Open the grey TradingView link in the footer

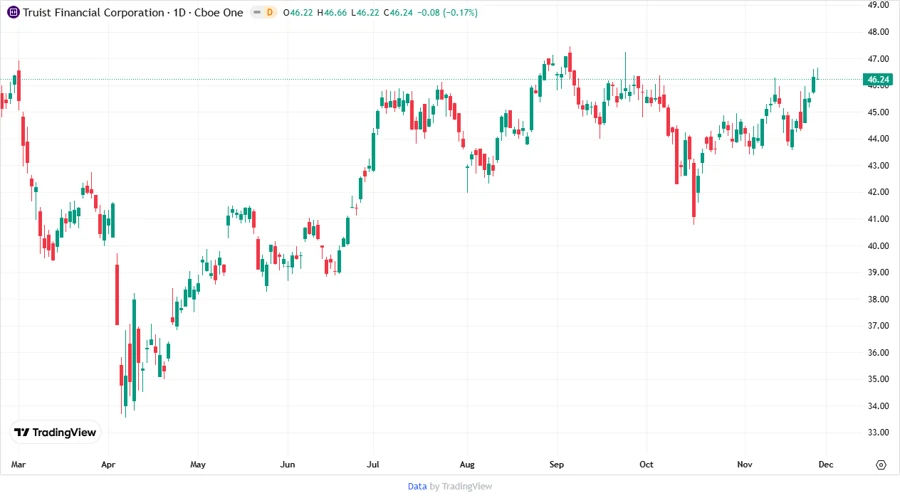point(467,487)
